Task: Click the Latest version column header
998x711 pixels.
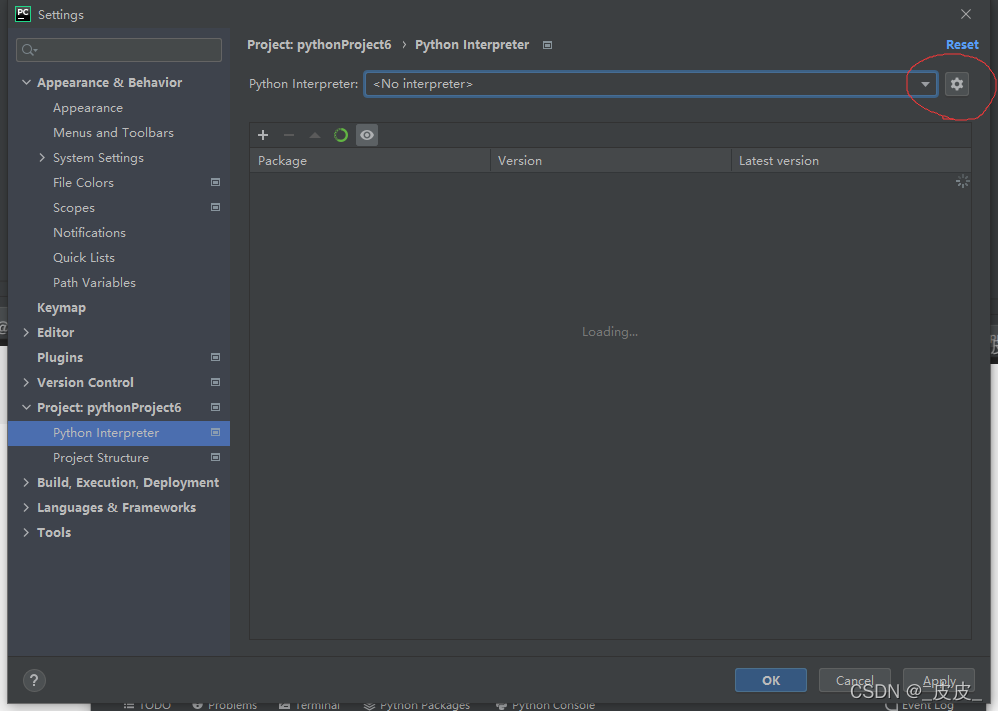Action: [x=852, y=161]
